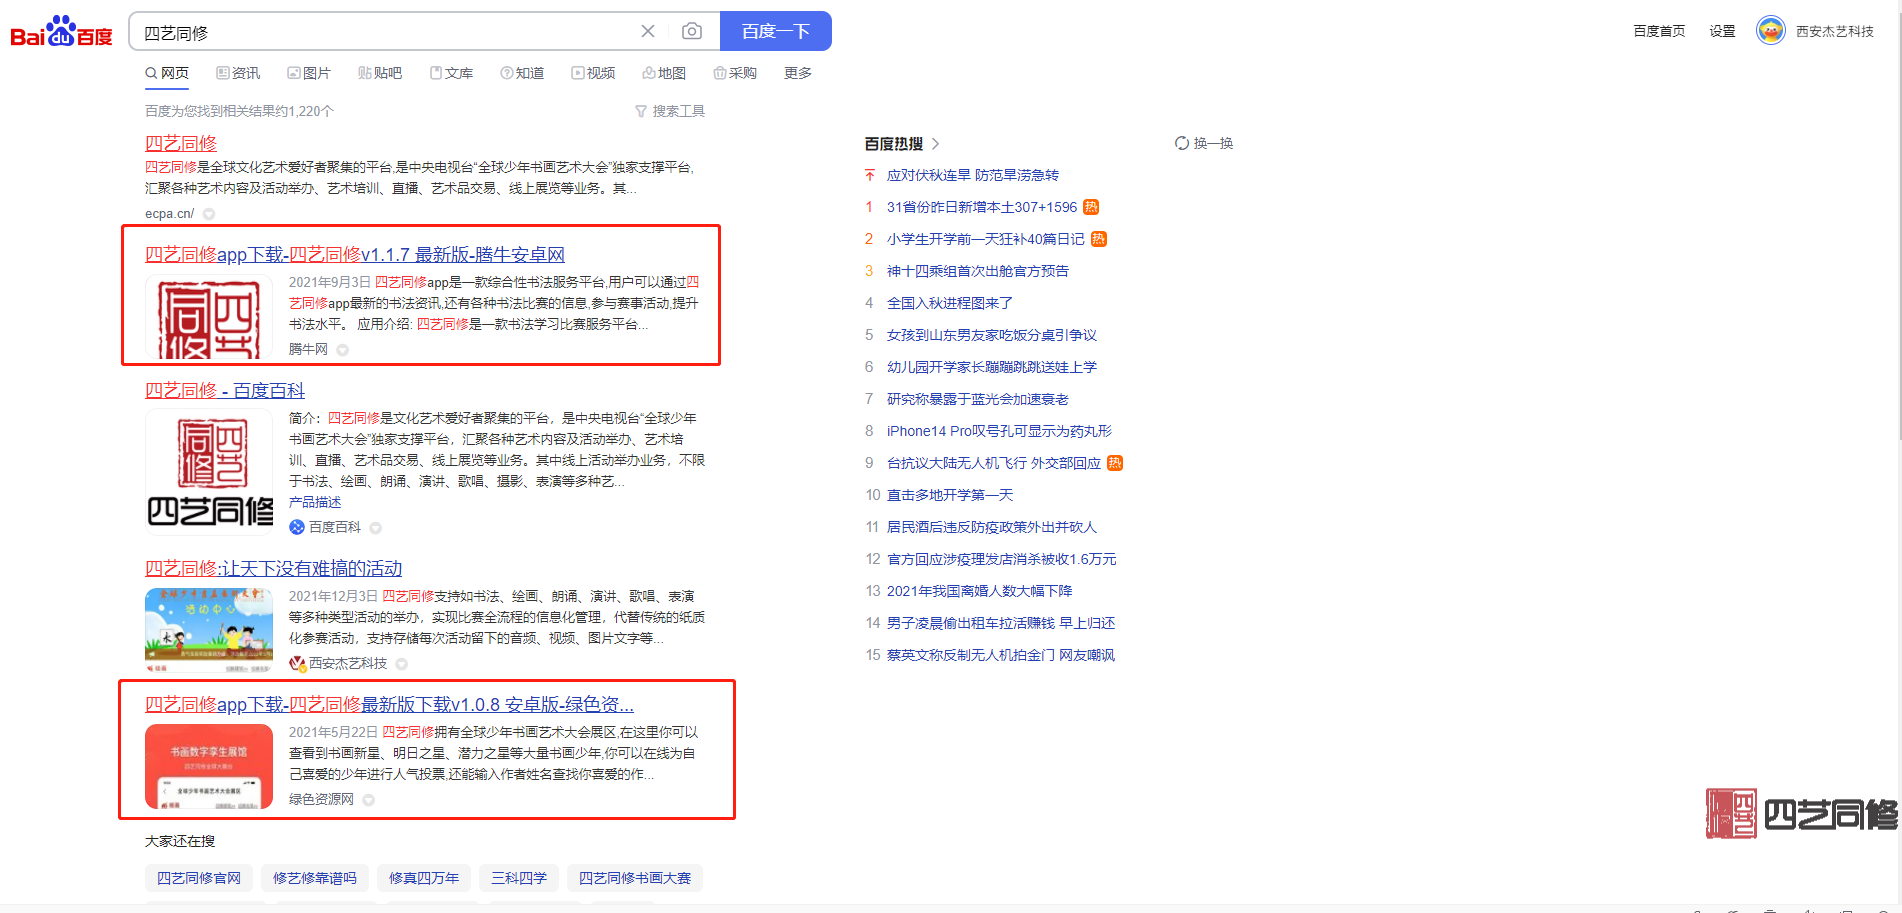The image size is (1902, 913).
Task: Open hot topic 研究称暴露于蓝光会加速衰老
Action: click(978, 399)
